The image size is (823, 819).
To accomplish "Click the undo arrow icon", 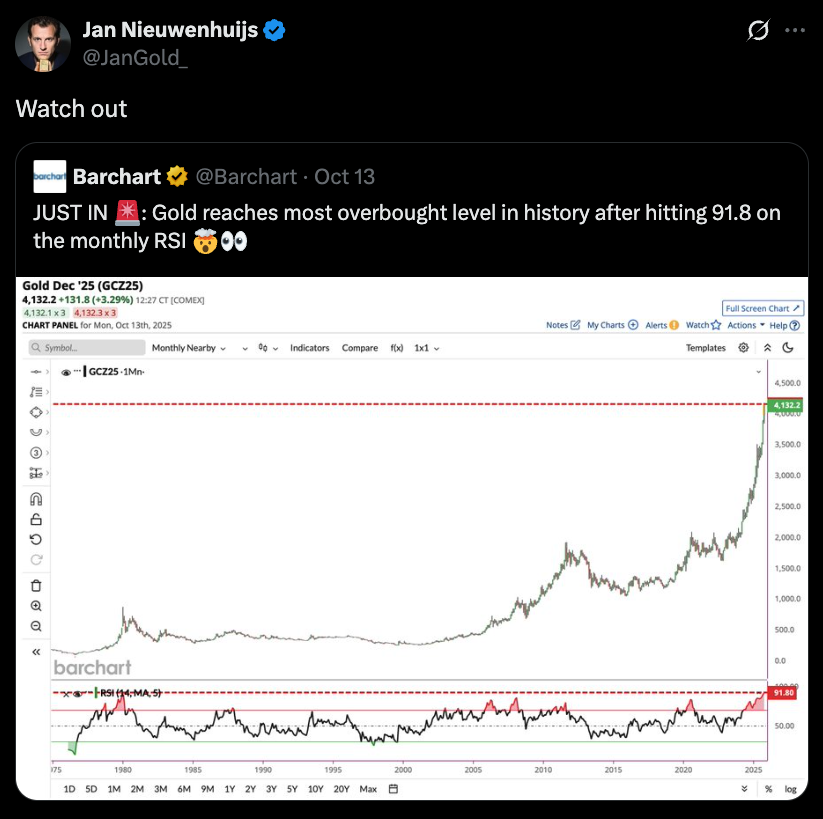I will [x=37, y=539].
